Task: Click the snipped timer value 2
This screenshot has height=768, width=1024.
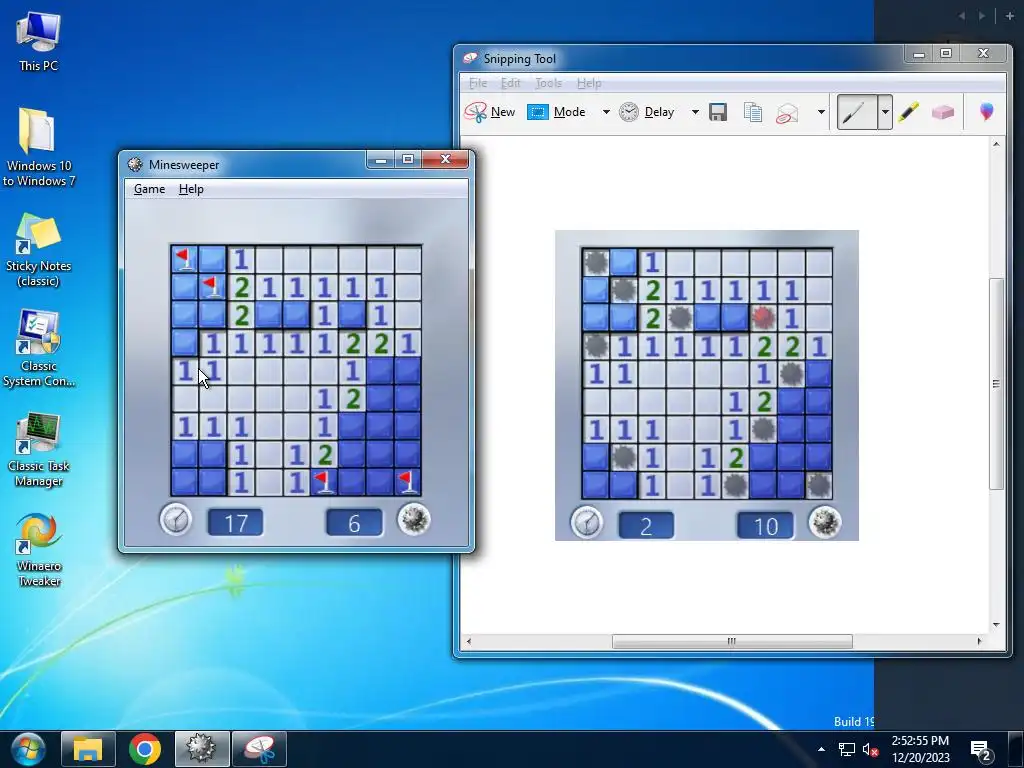Action: click(646, 525)
